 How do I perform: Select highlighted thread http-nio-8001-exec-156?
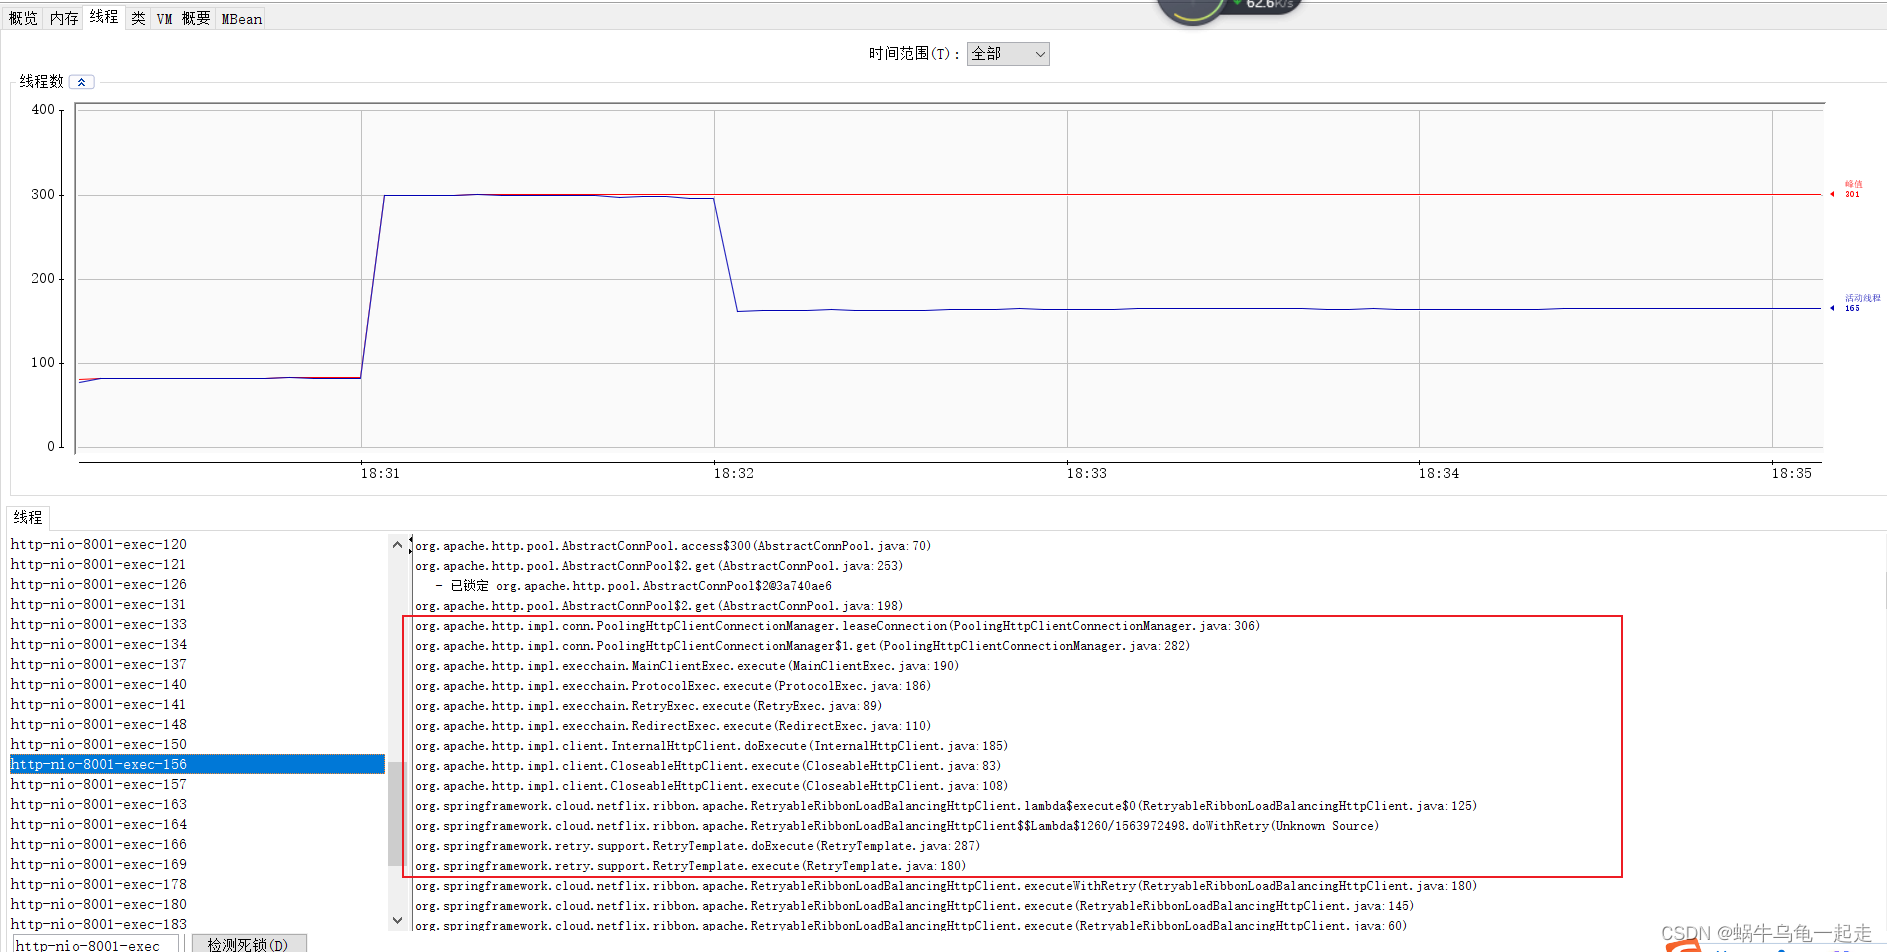(x=197, y=764)
